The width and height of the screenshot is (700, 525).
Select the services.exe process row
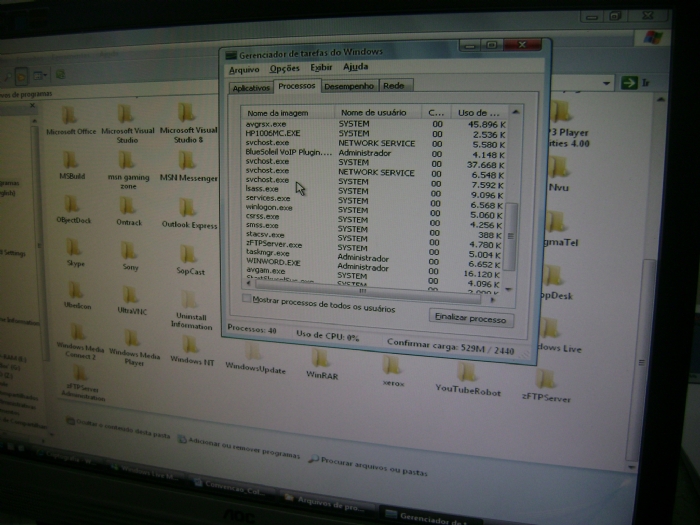(x=374, y=200)
